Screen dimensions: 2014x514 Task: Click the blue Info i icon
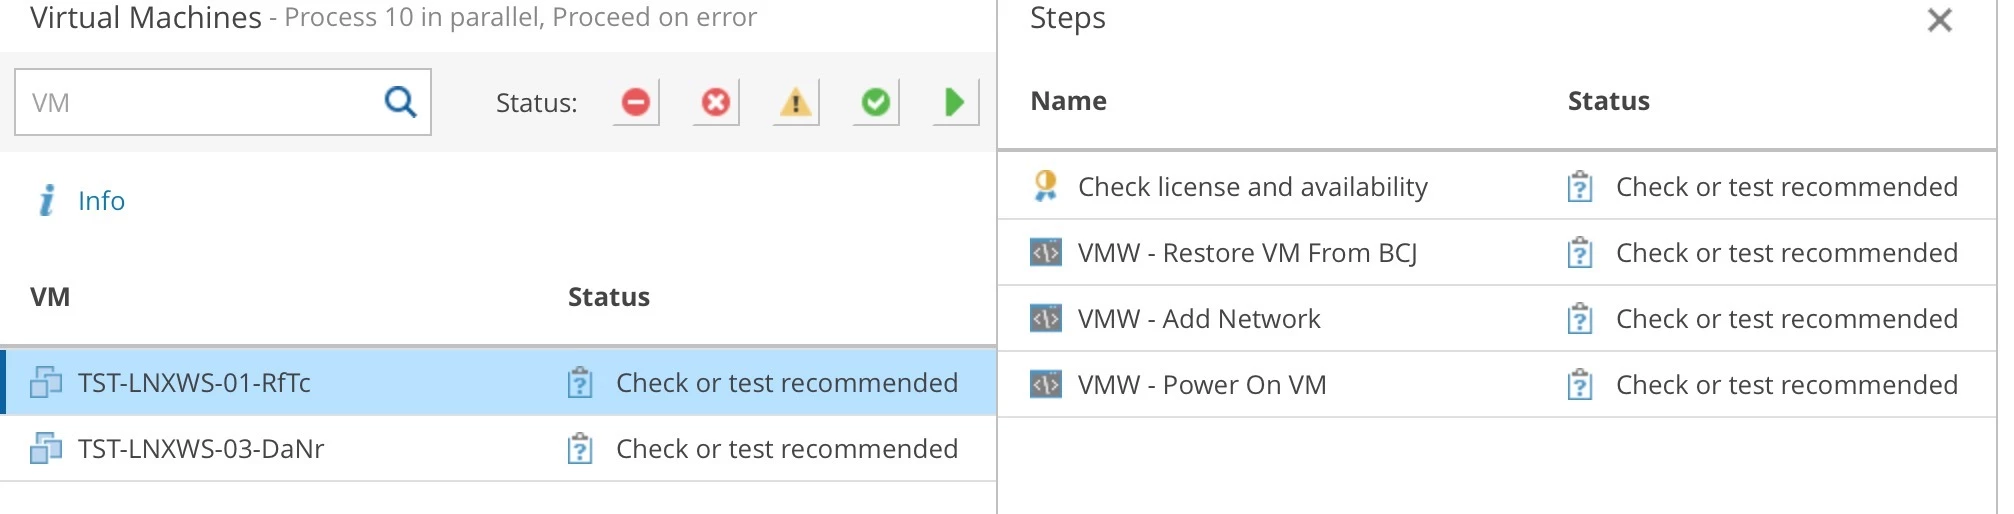(47, 200)
